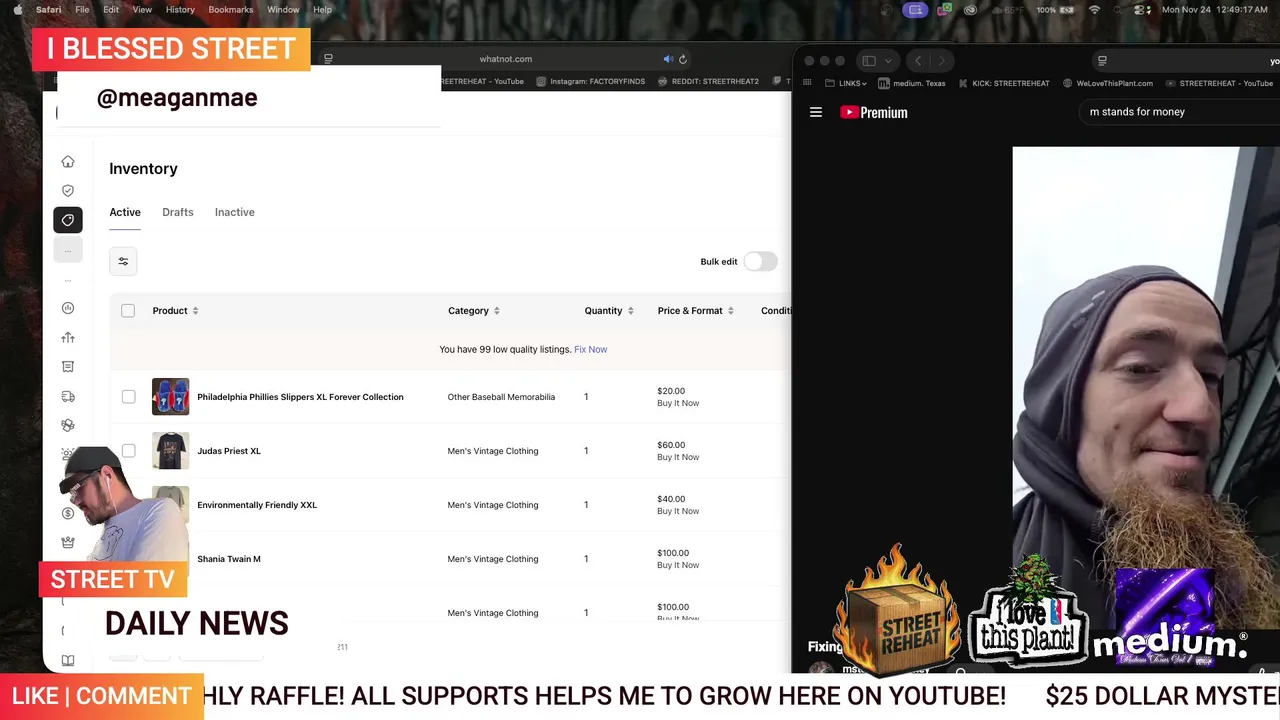
Task: Open the Environmentally Friendly XXL listing
Action: tap(257, 505)
